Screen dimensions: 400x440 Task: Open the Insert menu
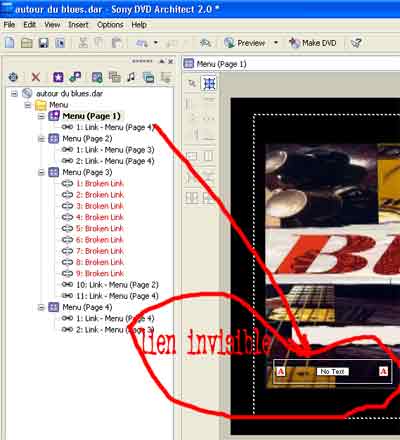(78, 25)
